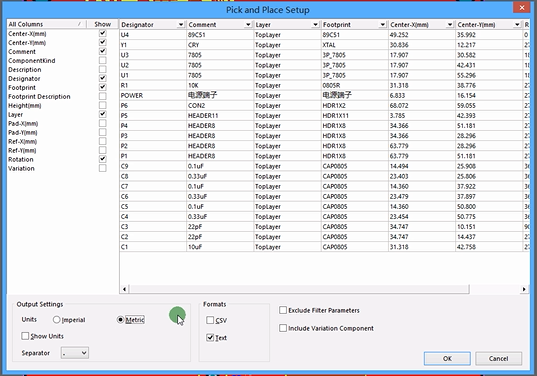This screenshot has width=537, height=376.
Task: Click the XTAL footprint cell
Action: (354, 45)
